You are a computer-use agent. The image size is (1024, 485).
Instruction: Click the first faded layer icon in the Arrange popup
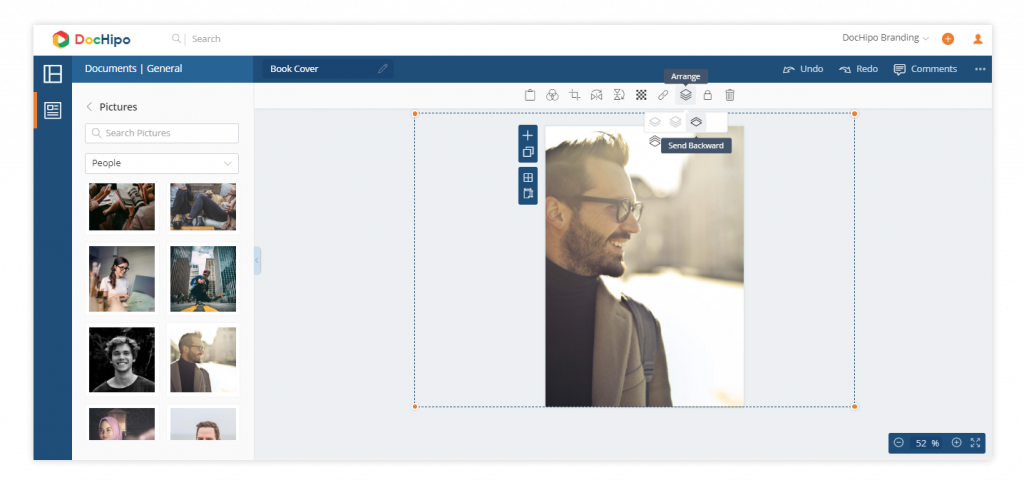coord(655,122)
